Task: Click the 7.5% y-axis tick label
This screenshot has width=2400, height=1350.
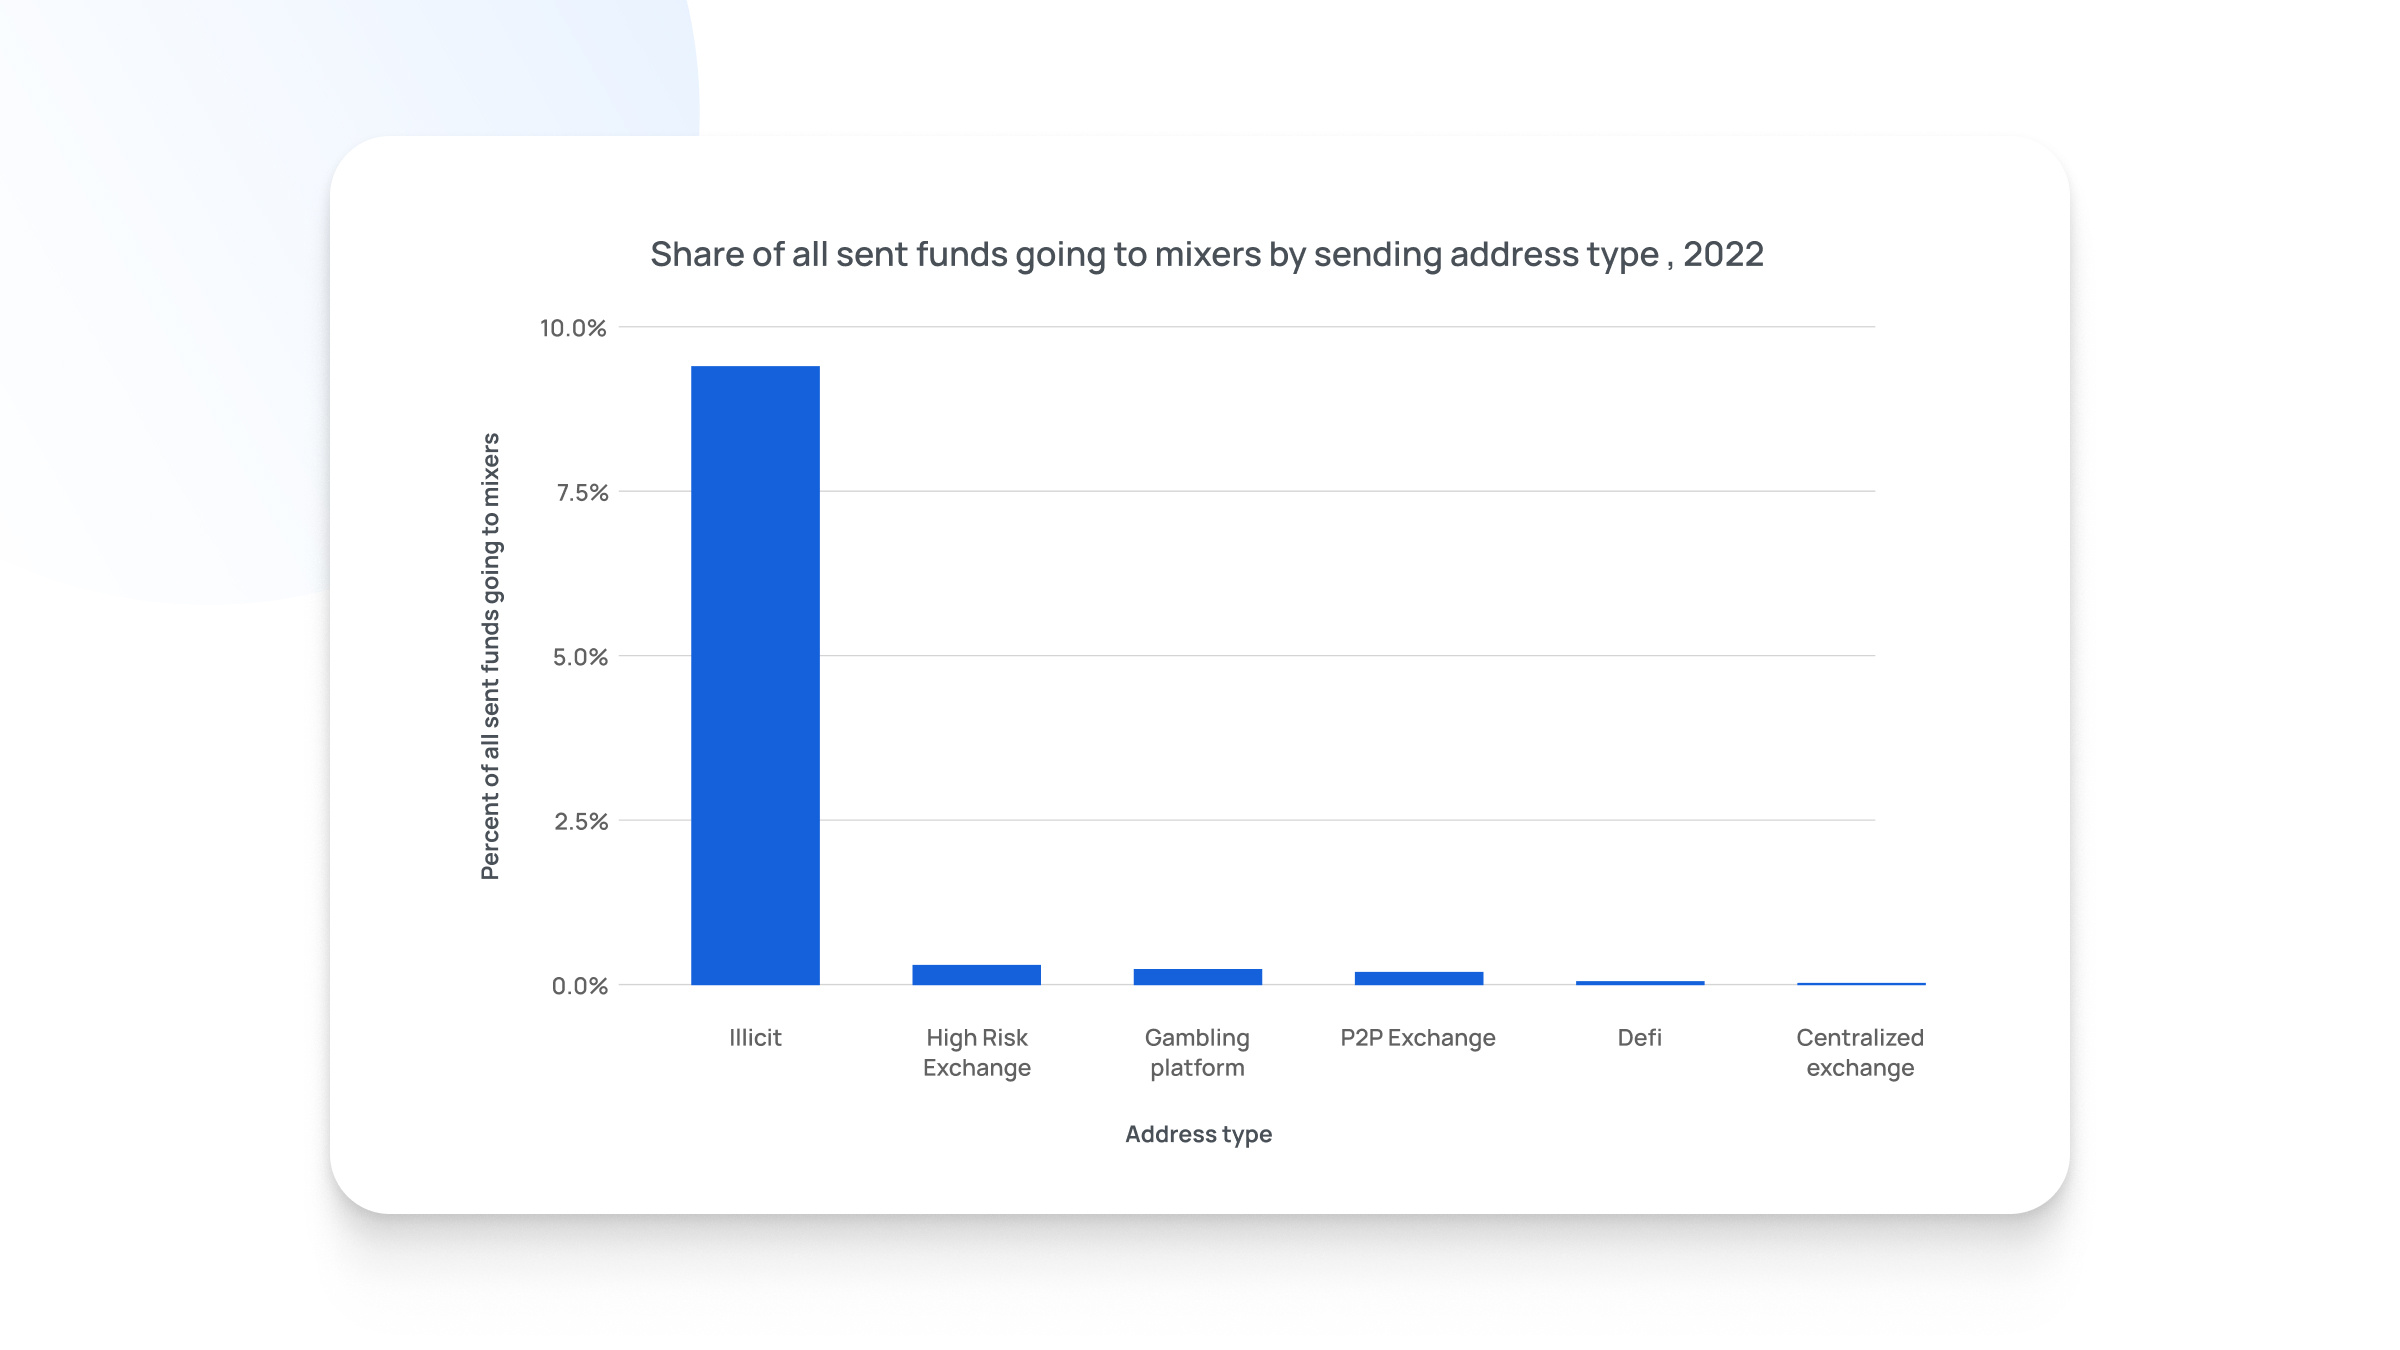Action: coord(582,493)
